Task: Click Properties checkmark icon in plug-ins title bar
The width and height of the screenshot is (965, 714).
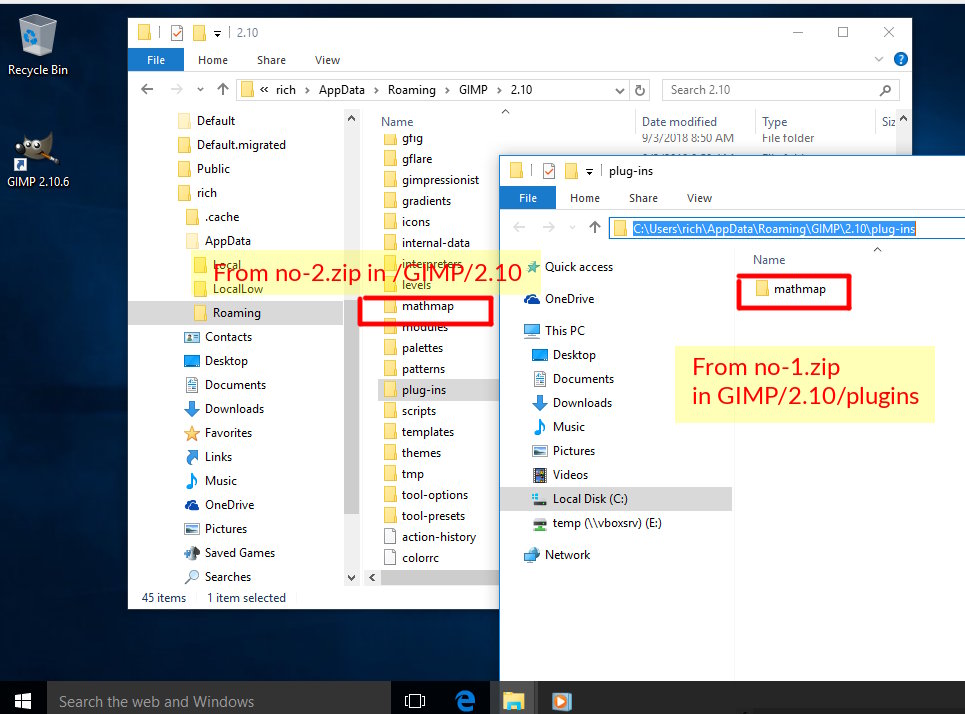Action: (x=549, y=170)
